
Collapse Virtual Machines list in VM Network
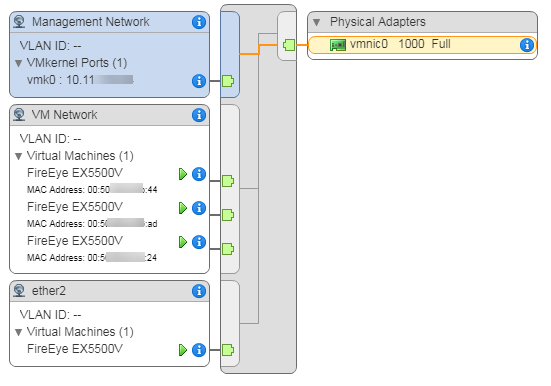(19, 156)
